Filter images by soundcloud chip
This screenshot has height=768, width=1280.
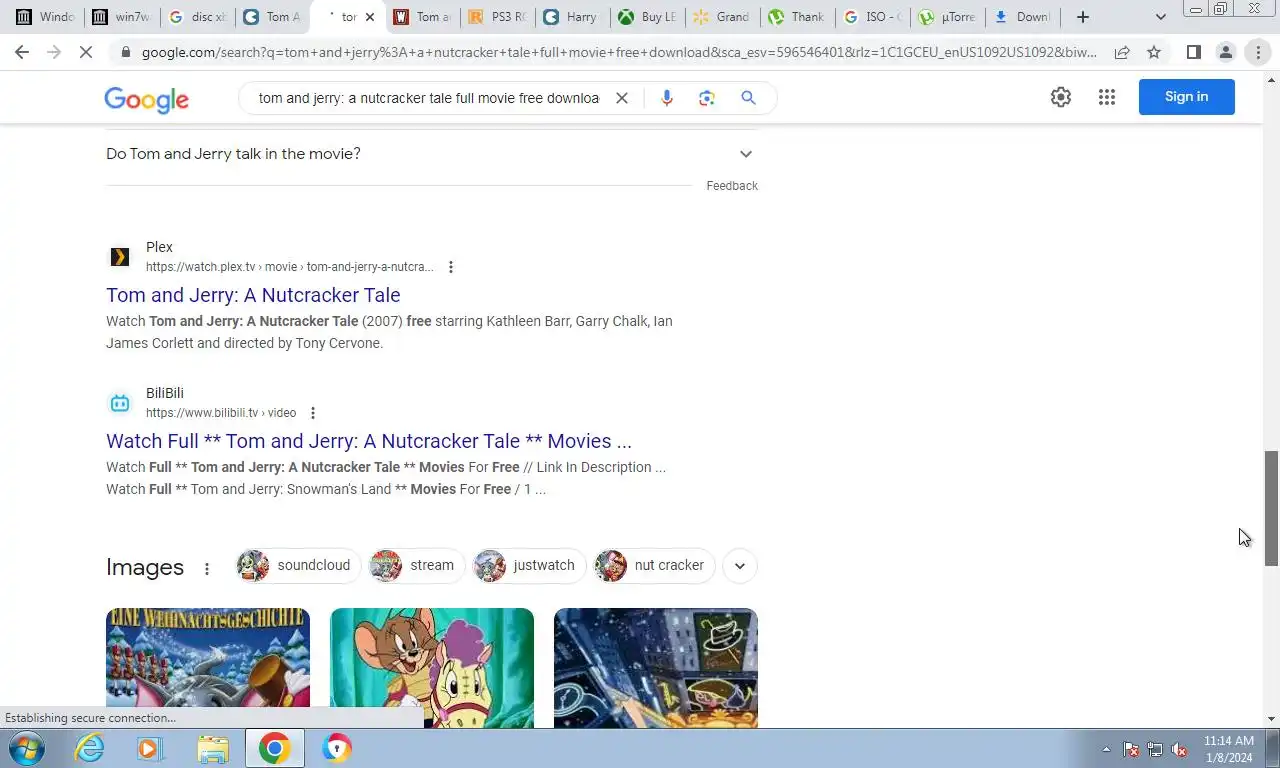pos(296,565)
